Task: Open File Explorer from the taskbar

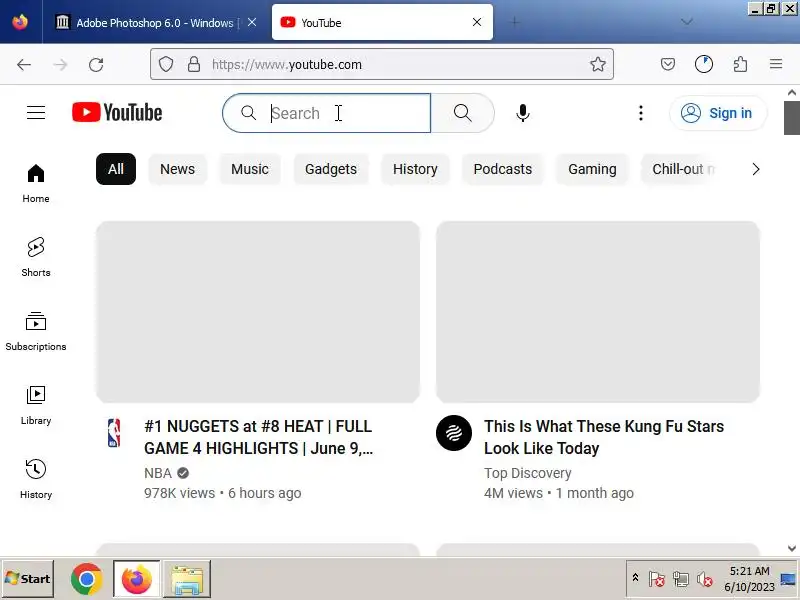Action: [187, 579]
